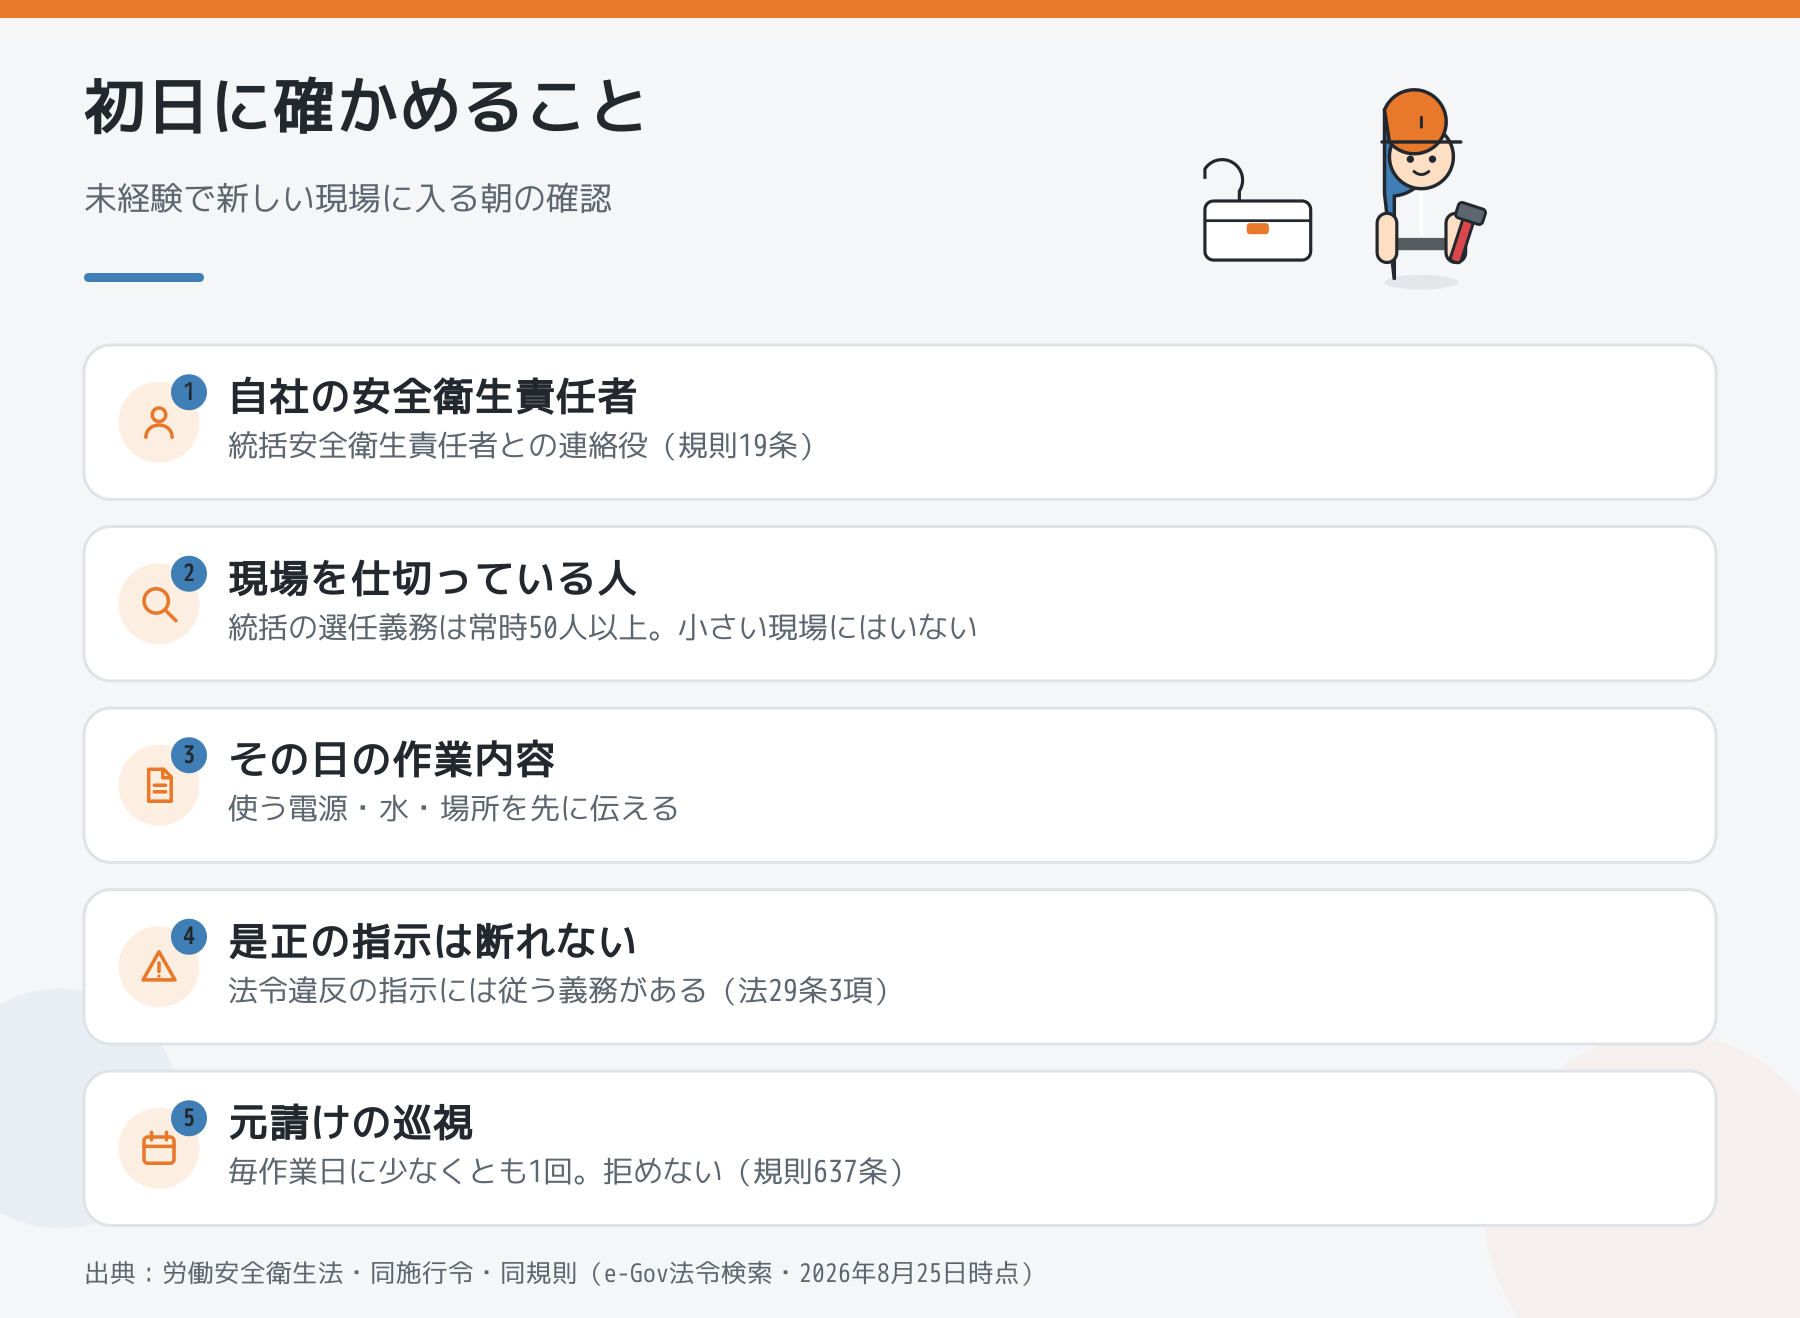
Task: Click the number 5 badge
Action: [x=189, y=1118]
